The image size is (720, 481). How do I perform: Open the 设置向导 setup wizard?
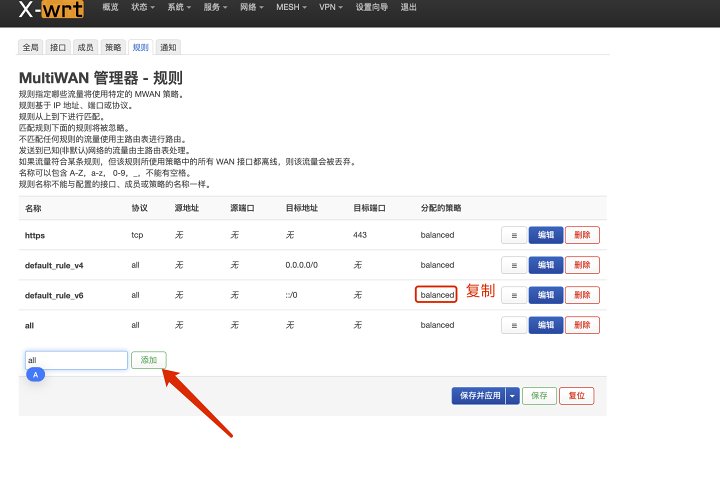[371, 7]
